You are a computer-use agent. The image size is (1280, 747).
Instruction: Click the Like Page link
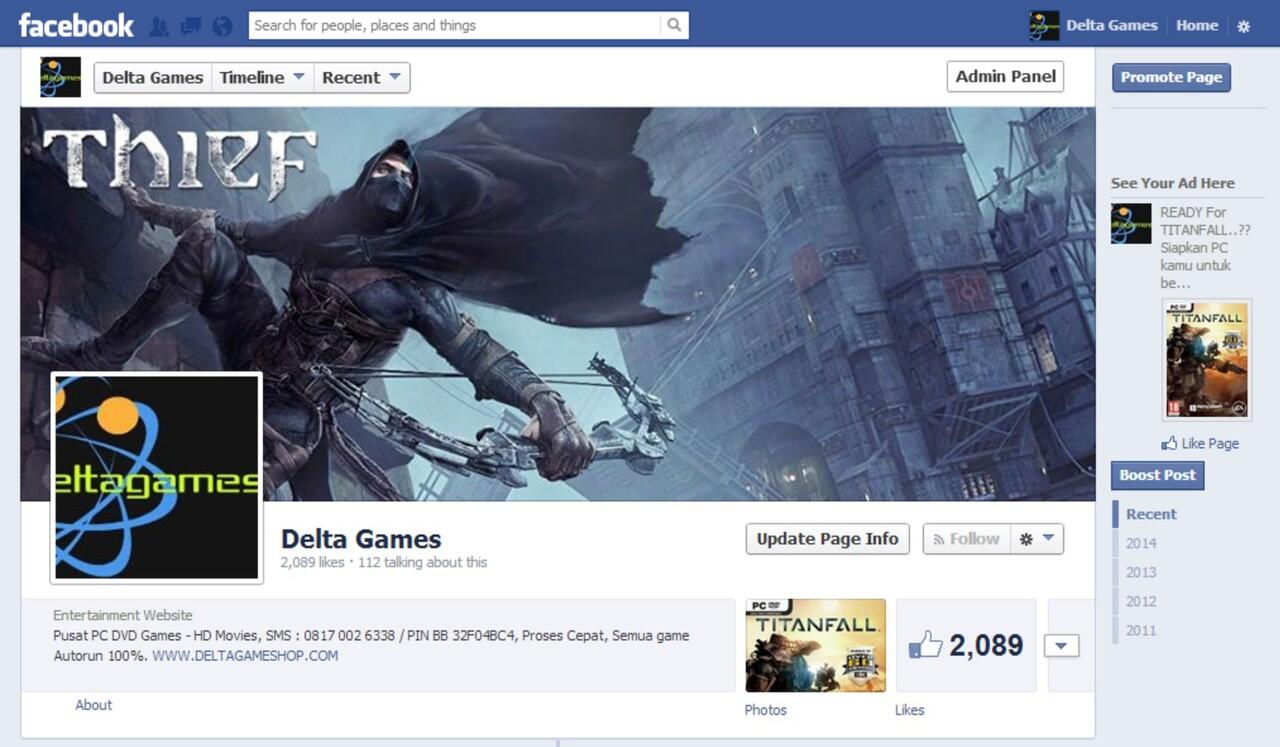pos(1209,443)
